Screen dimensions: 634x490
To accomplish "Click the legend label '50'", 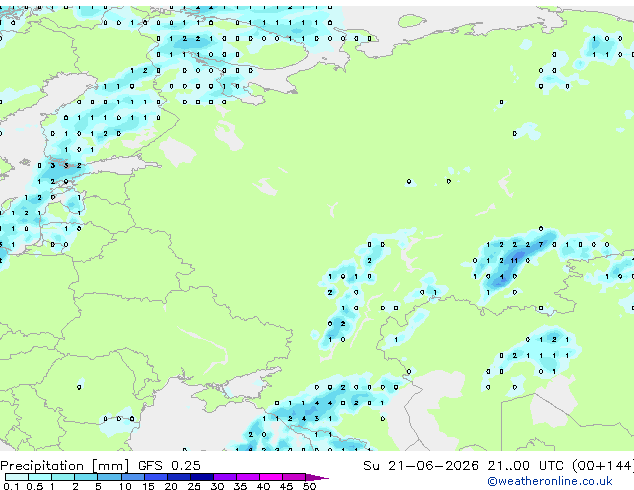I will (309, 486).
